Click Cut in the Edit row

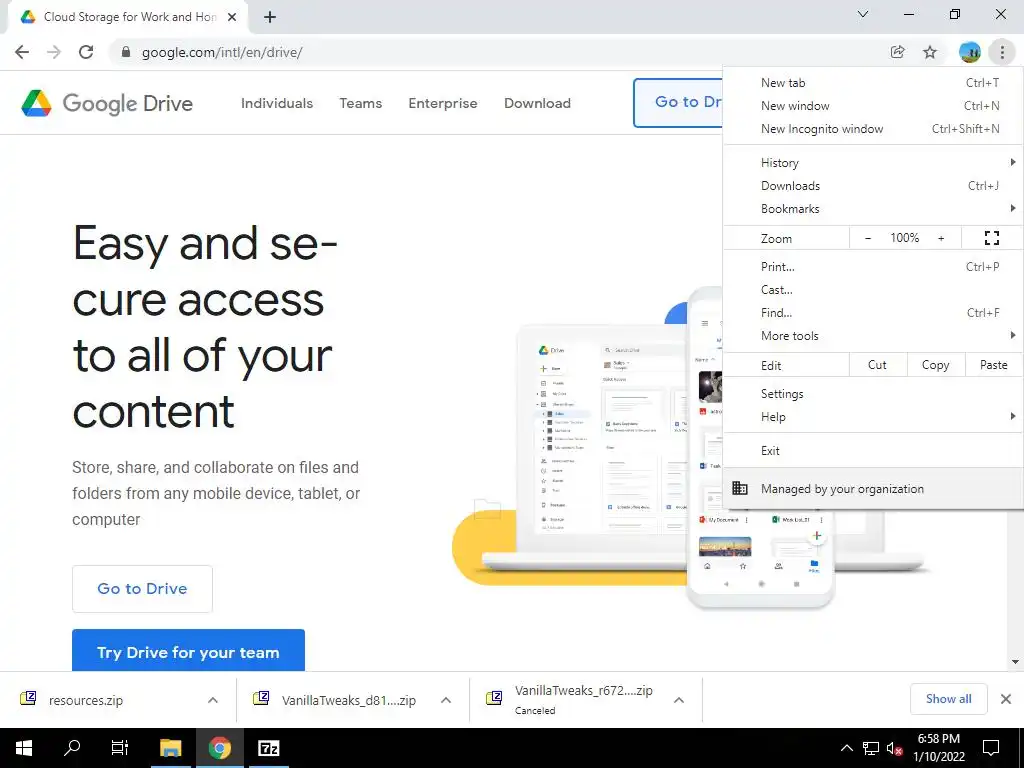click(x=878, y=365)
